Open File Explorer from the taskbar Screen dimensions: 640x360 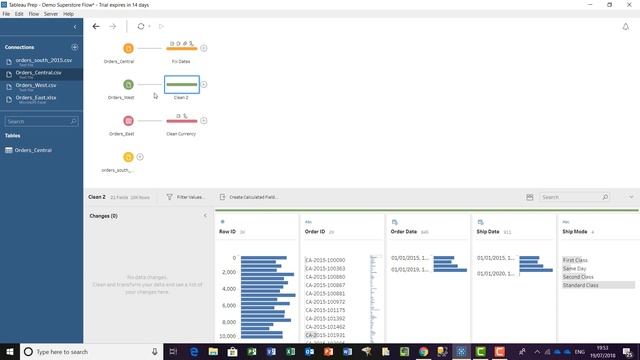click(213, 351)
